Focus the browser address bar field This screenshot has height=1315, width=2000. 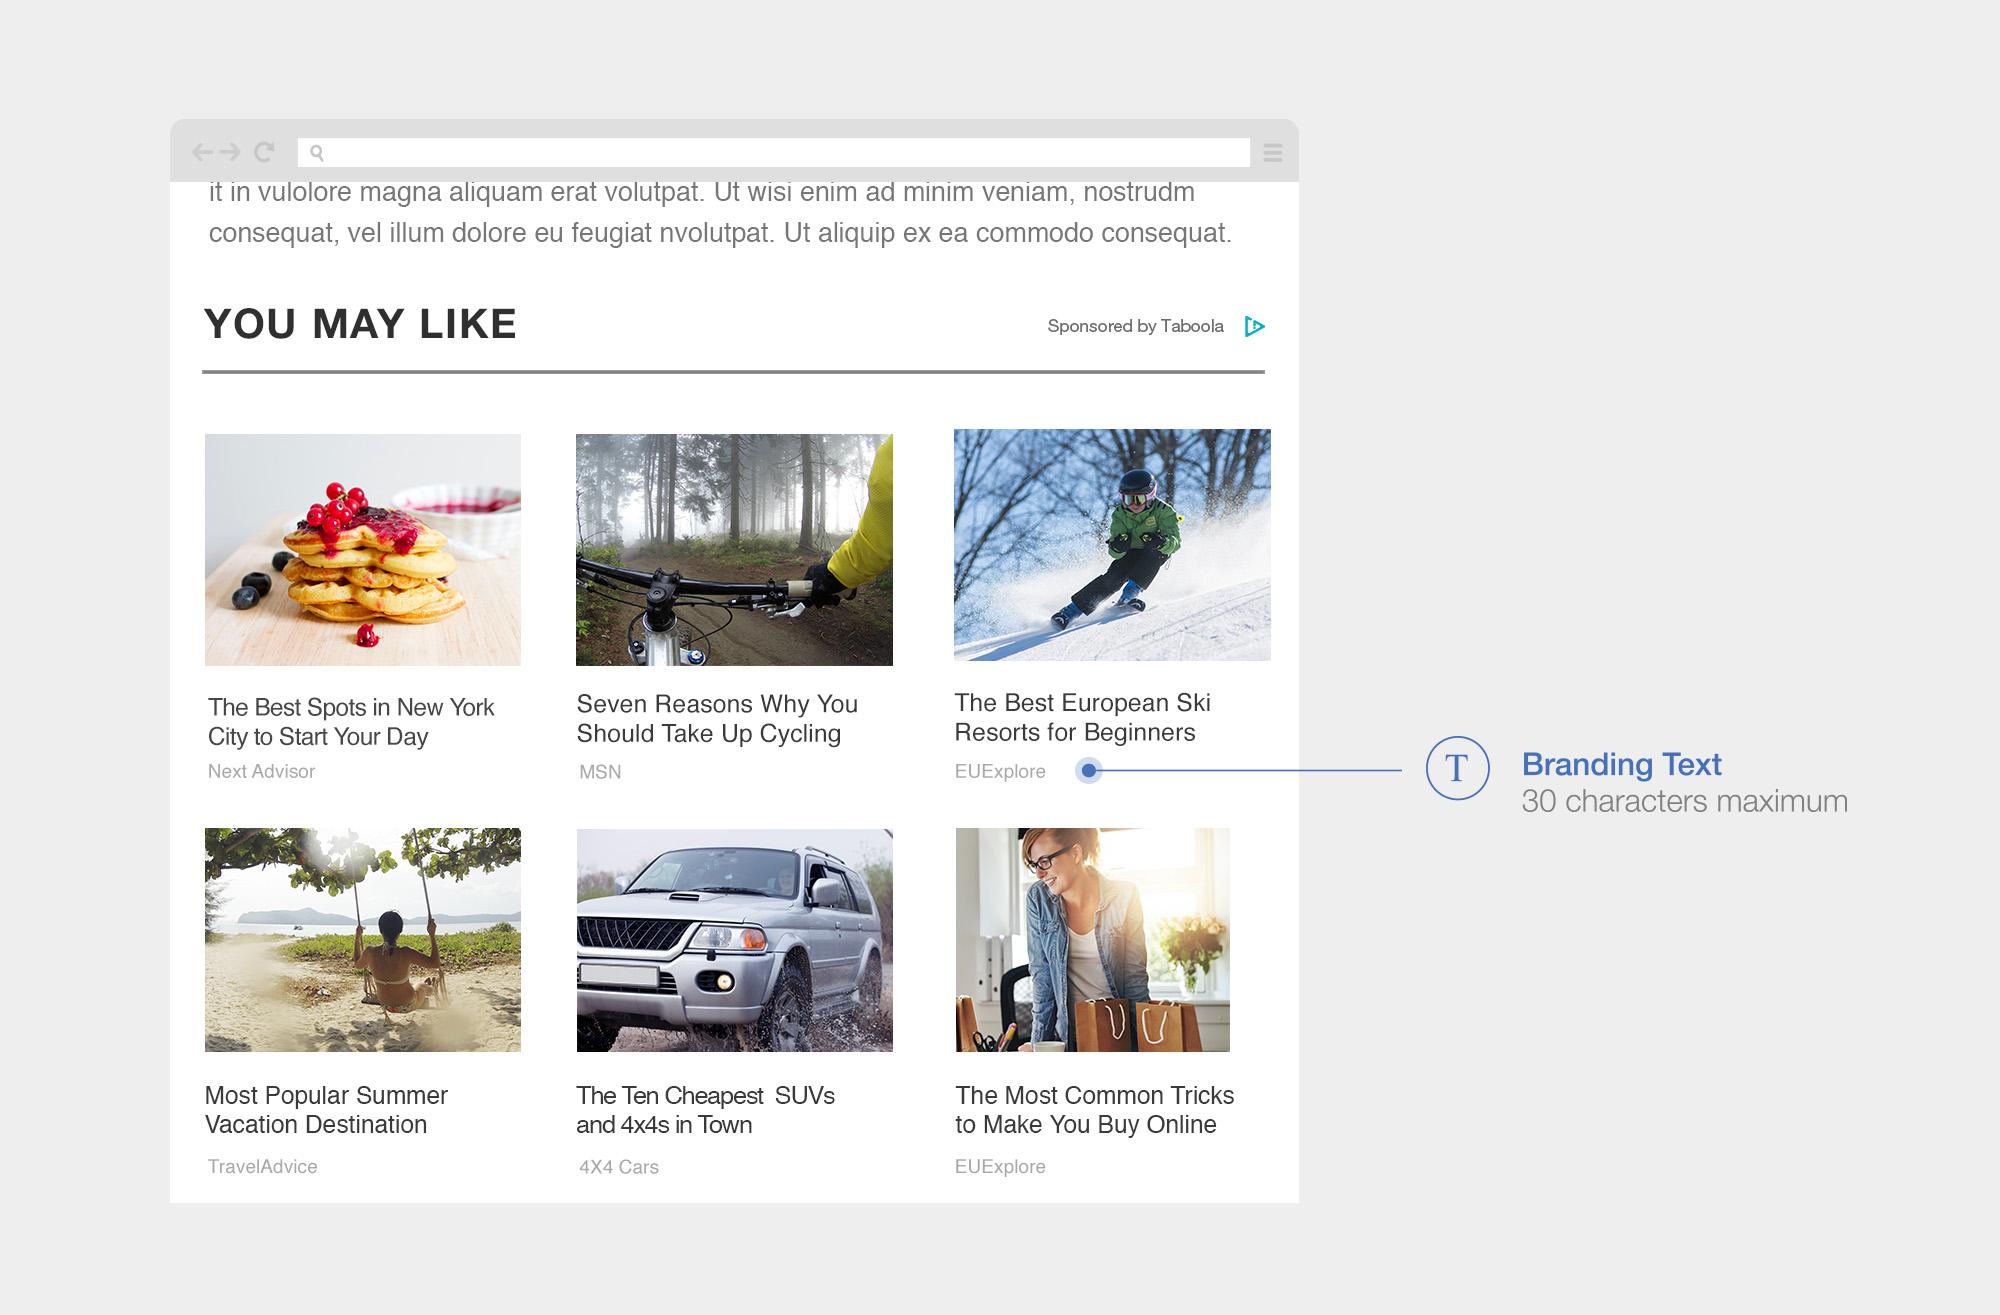[774, 153]
